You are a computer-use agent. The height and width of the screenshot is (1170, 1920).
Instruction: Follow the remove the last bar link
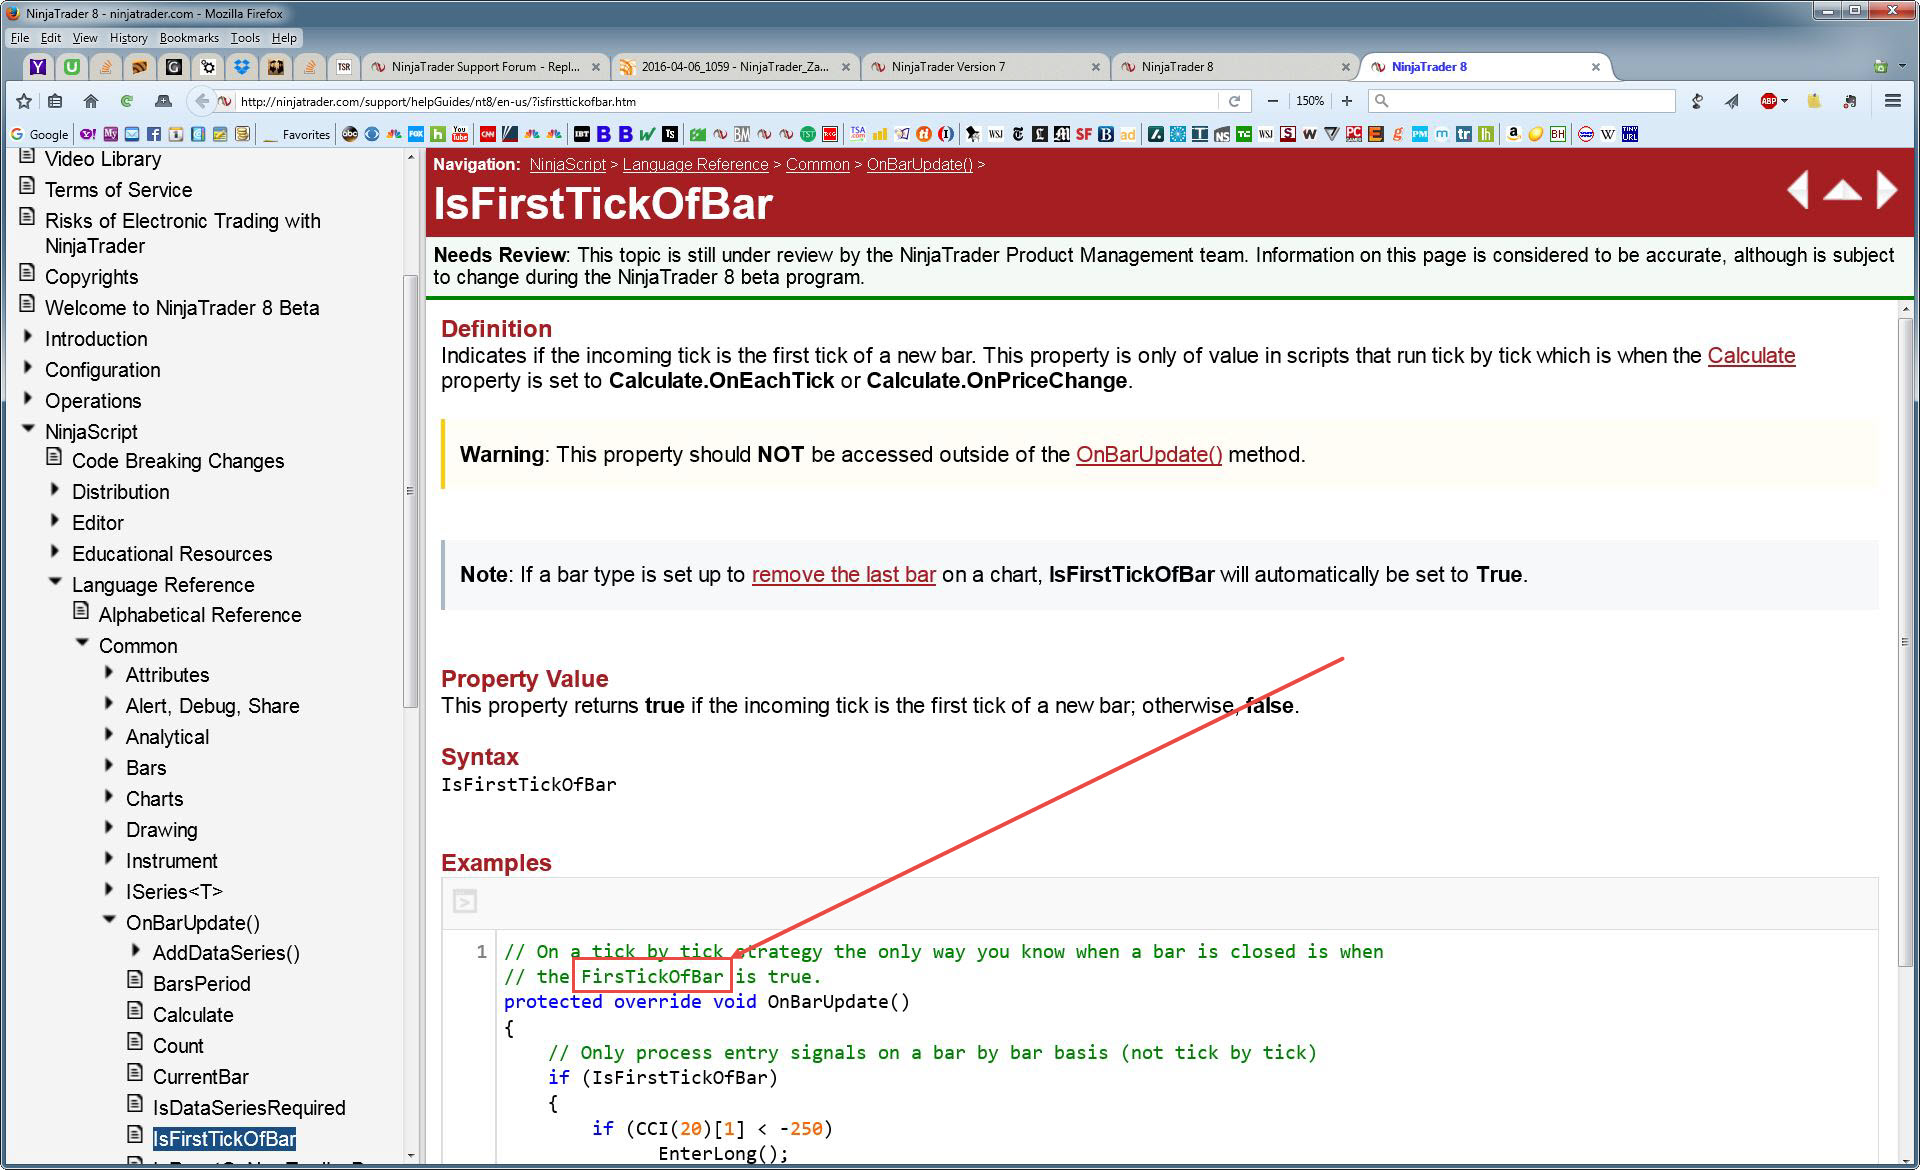[x=843, y=575]
